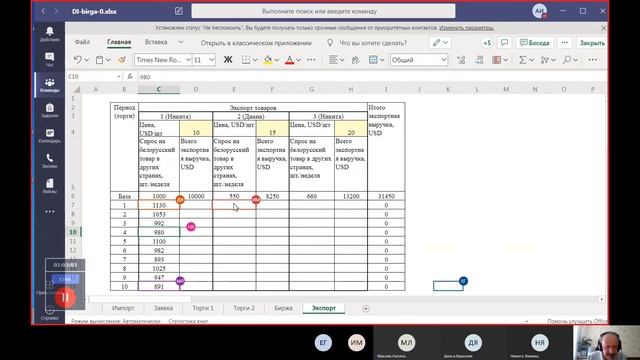
Task: Click the conditional formatting icon
Action: [496, 60]
